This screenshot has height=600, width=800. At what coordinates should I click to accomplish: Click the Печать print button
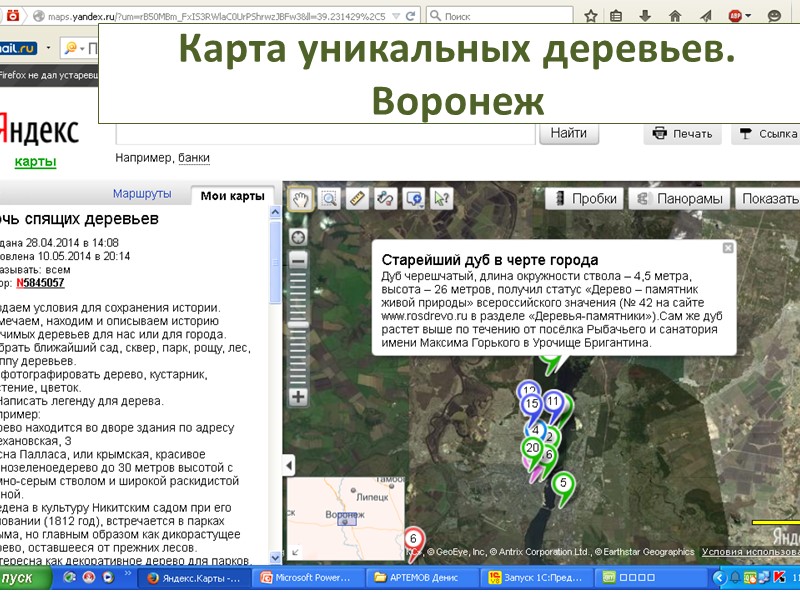(x=682, y=134)
